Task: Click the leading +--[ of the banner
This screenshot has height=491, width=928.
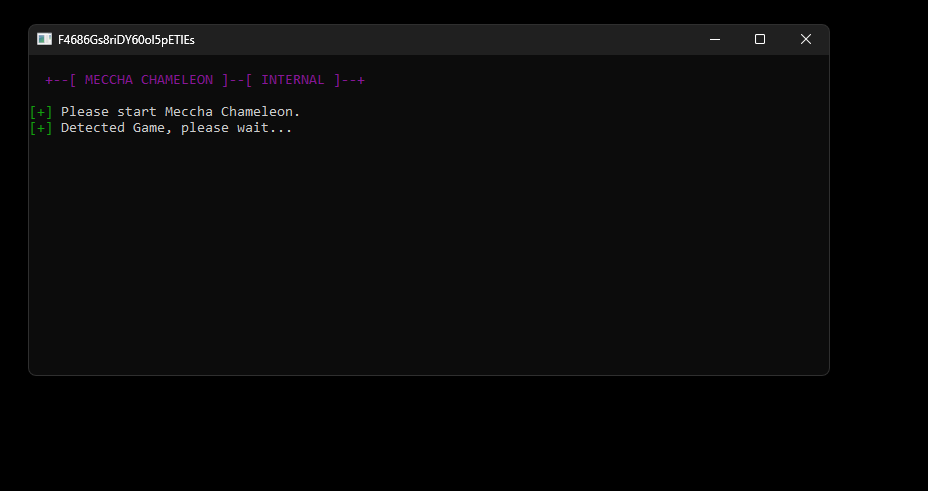Action: pyautogui.click(x=61, y=80)
